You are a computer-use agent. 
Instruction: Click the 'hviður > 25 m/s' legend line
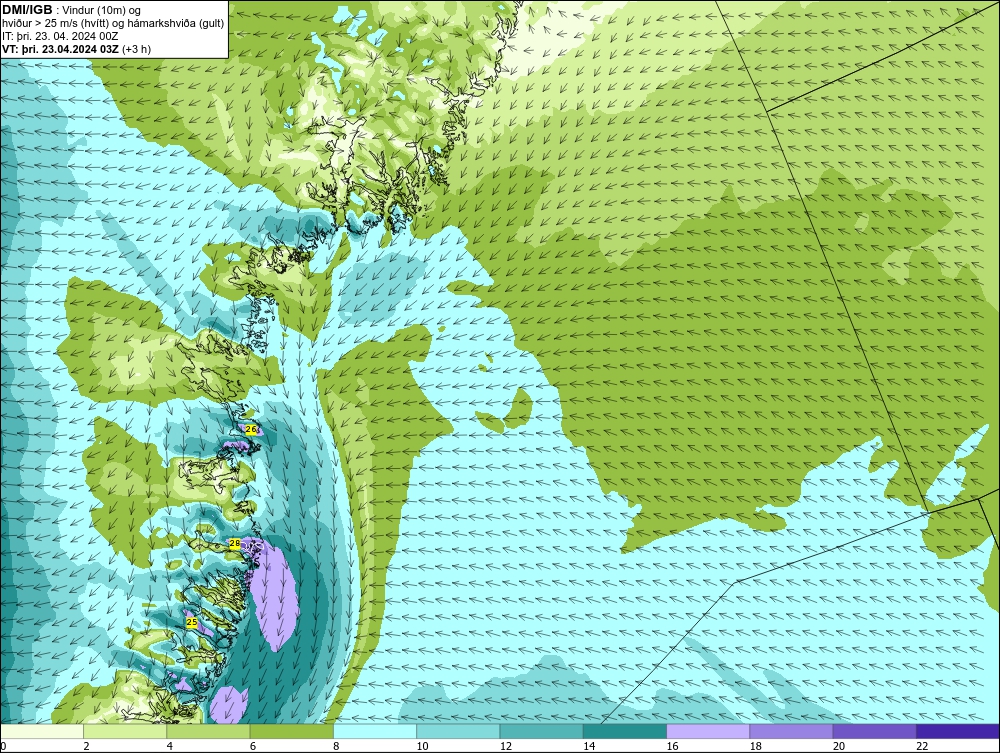(114, 24)
